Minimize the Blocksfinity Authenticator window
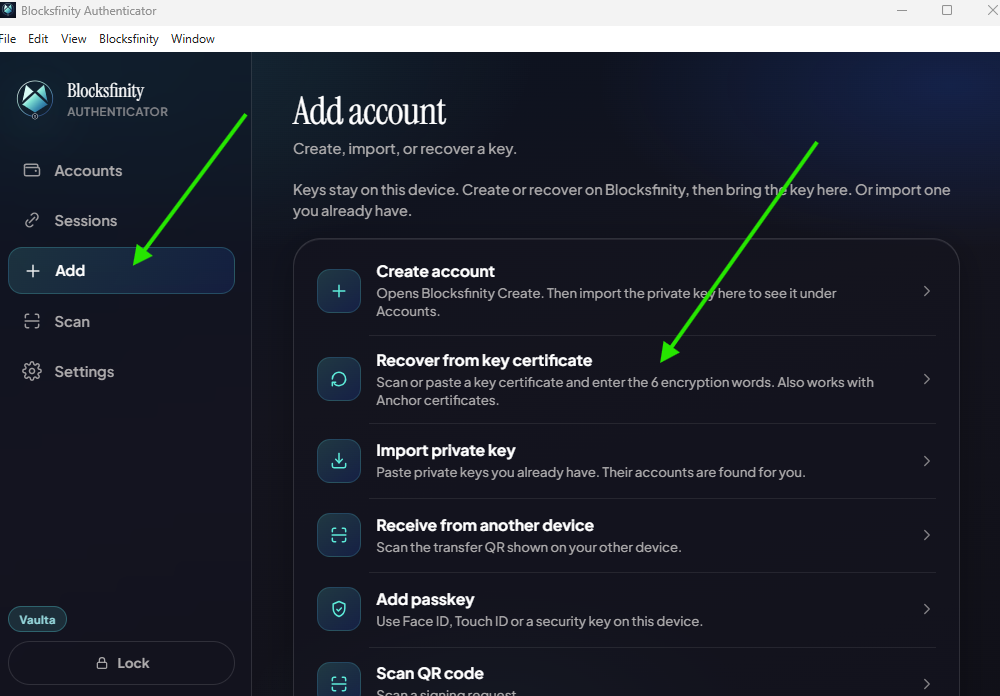Image resolution: width=1000 pixels, height=696 pixels. pyautogui.click(x=902, y=10)
